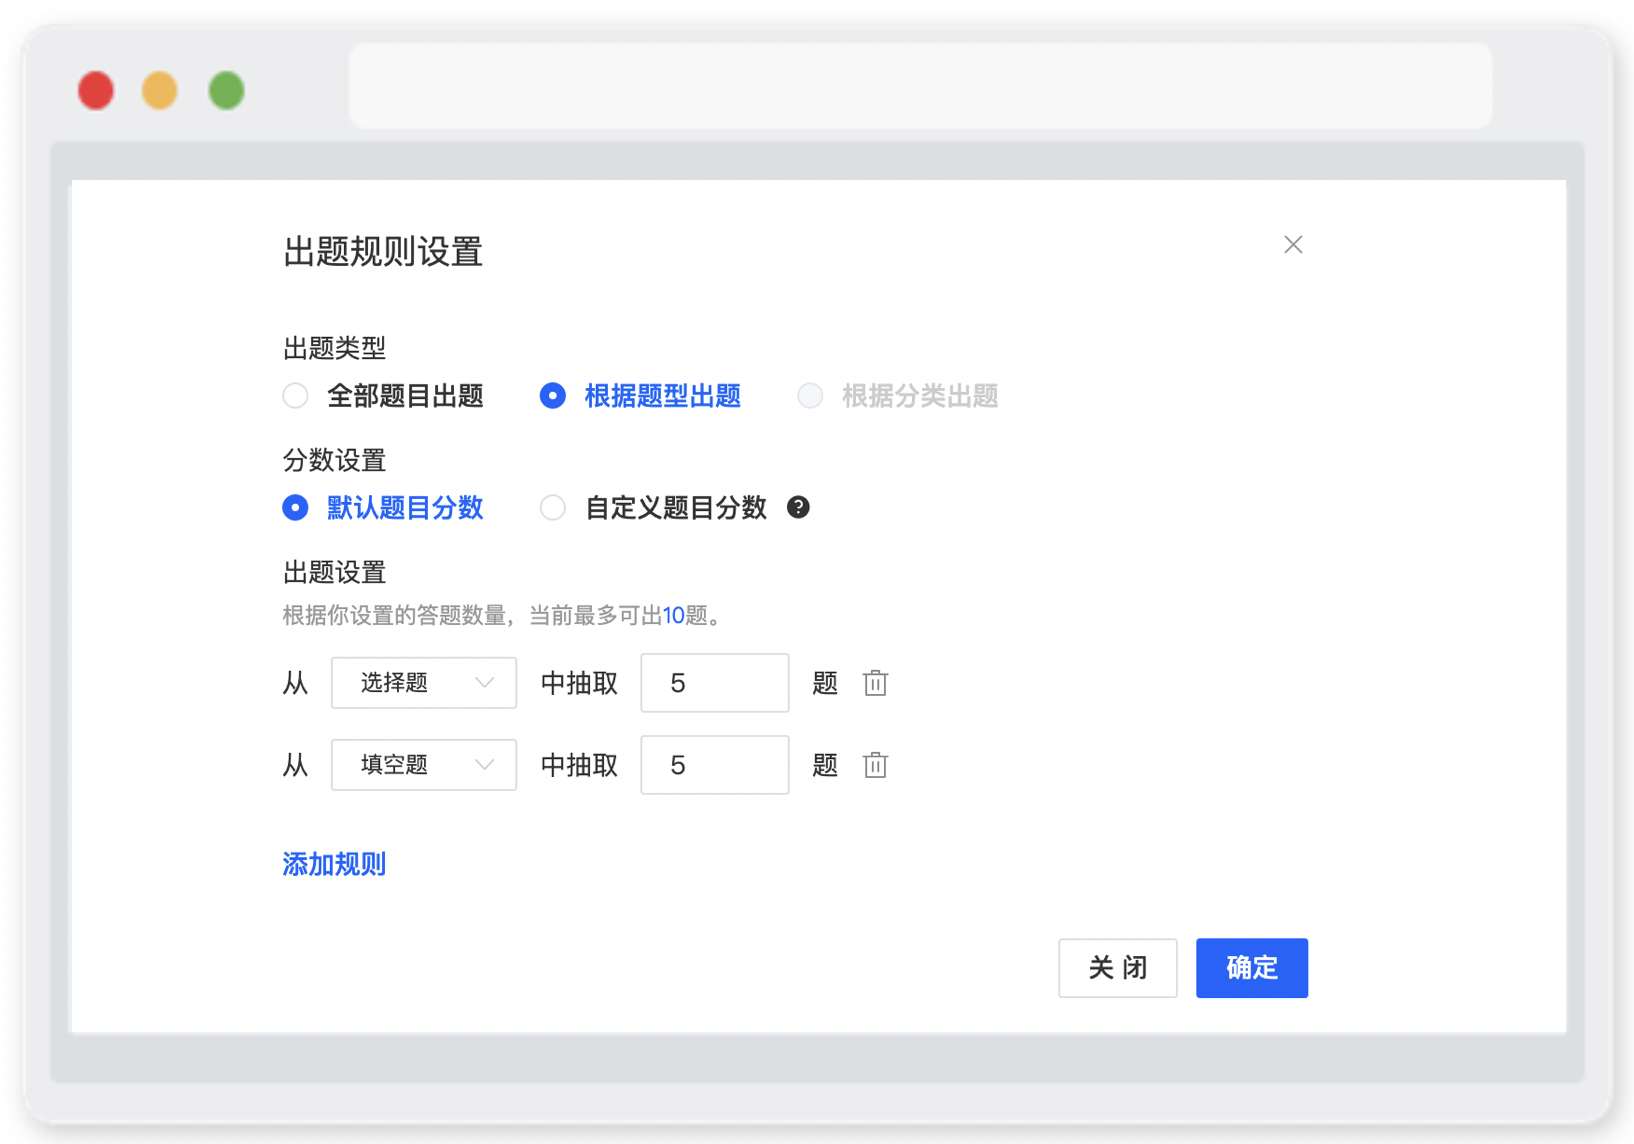The height and width of the screenshot is (1144, 1634).
Task: Click the green maximize dot
Action: pos(227,90)
